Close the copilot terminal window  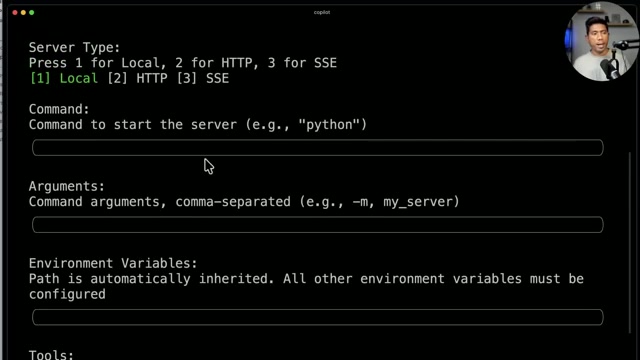click(x=15, y=13)
